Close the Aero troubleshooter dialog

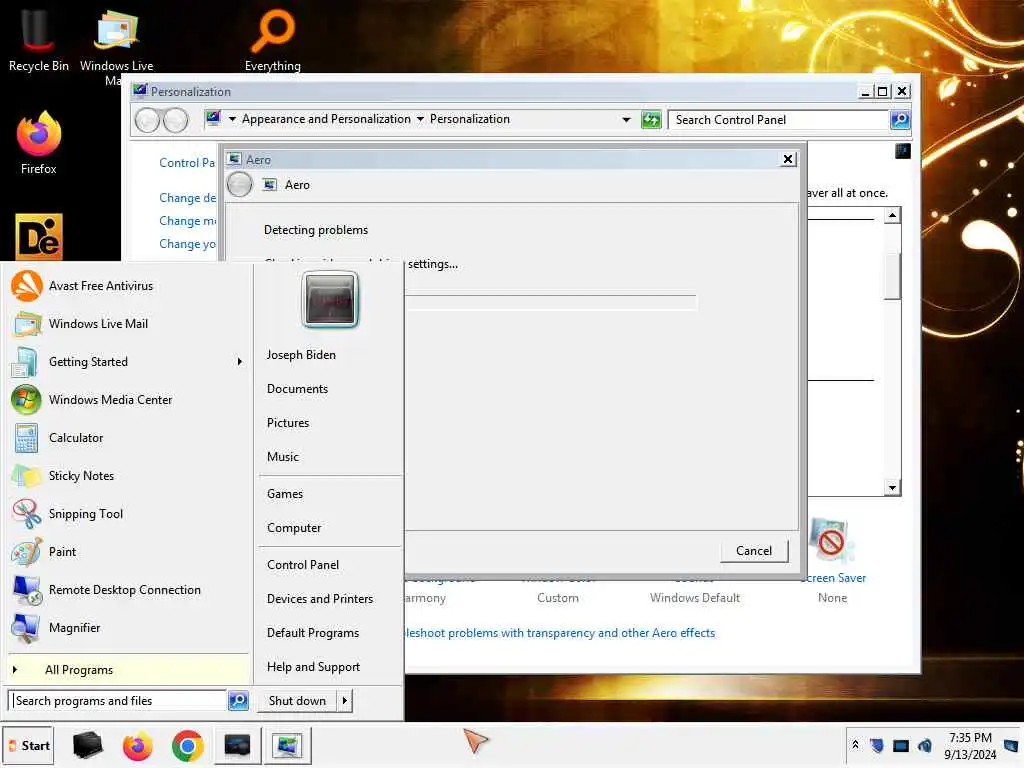click(788, 159)
